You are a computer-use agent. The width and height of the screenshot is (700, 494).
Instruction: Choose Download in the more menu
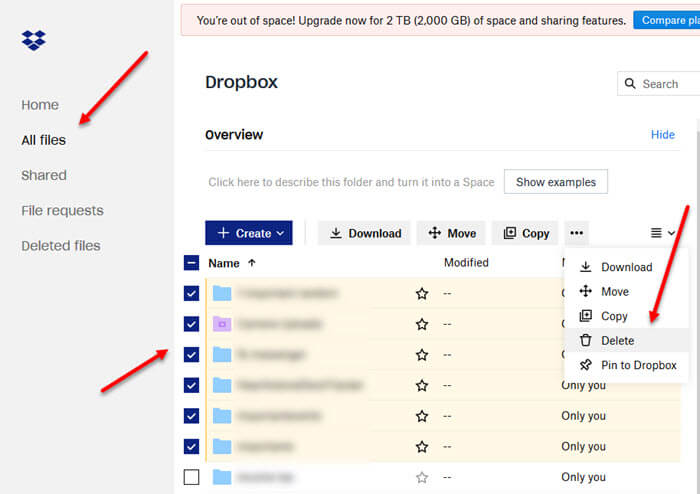[x=626, y=267]
